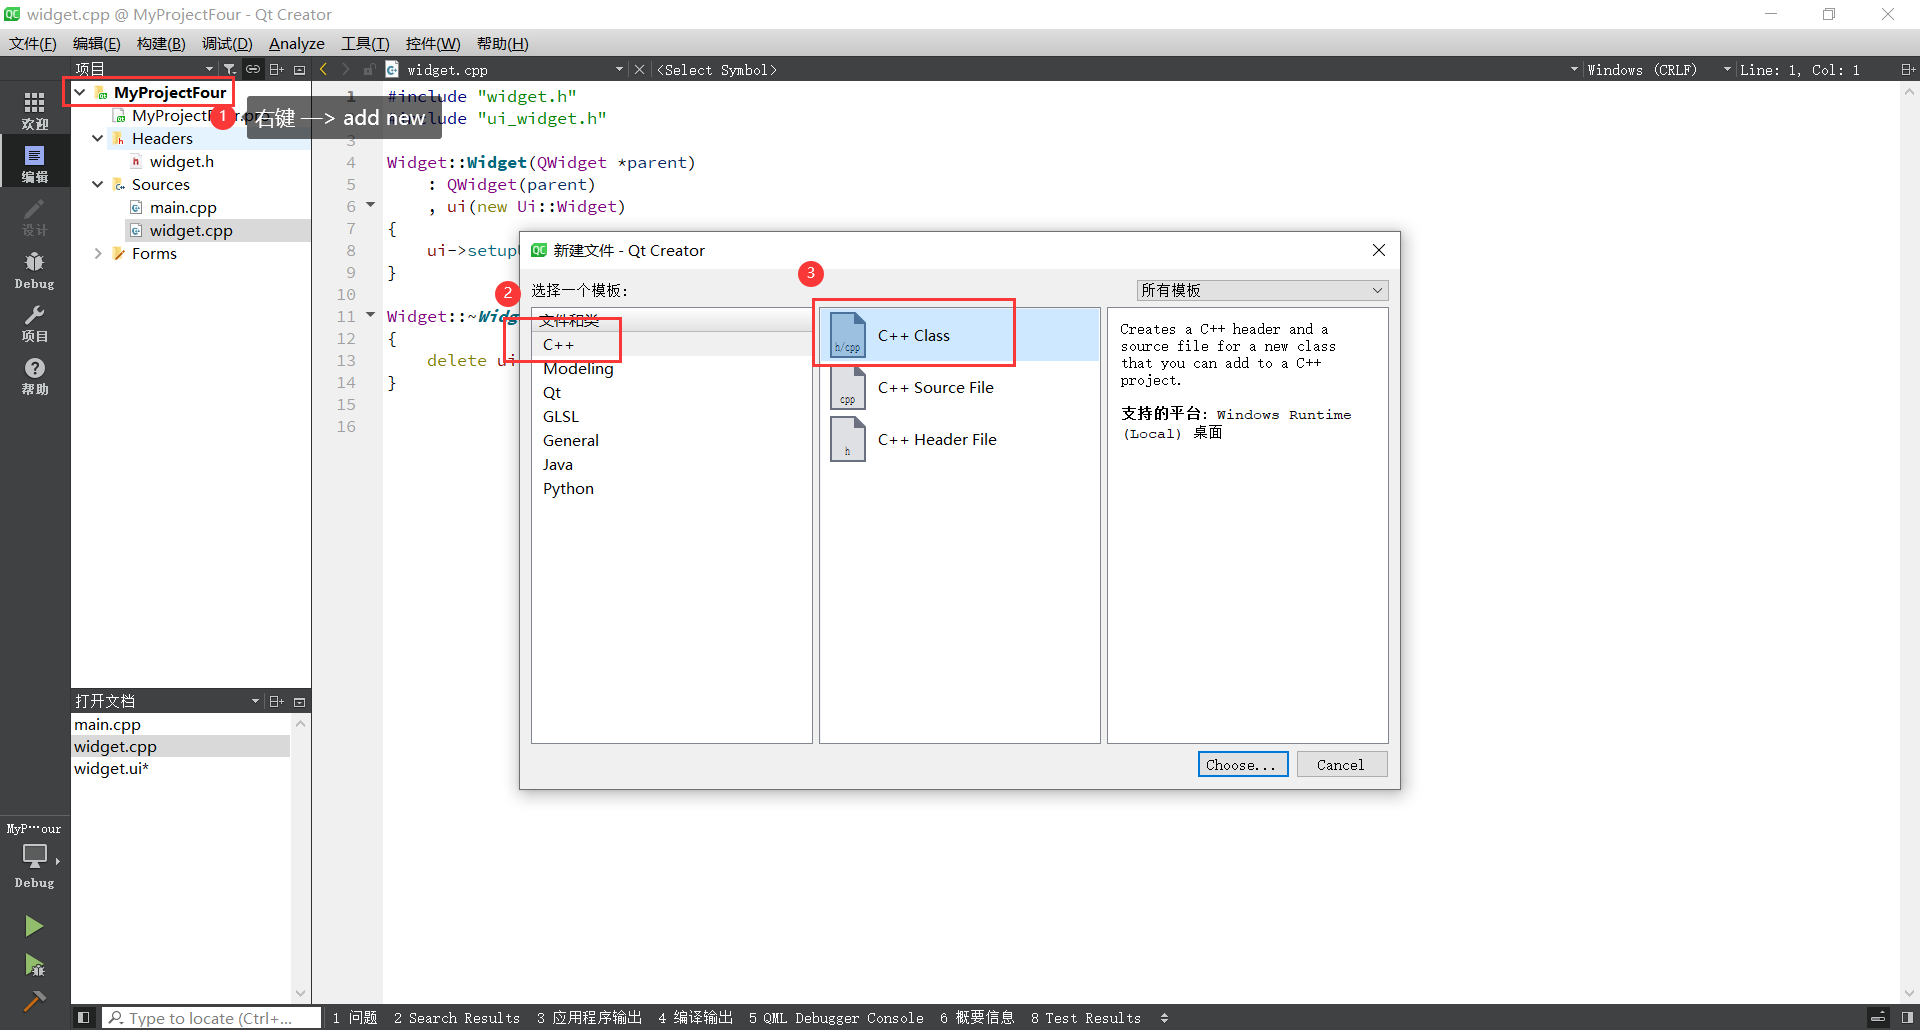Switch to Edit (编辑) mode
The image size is (1920, 1030).
[x=34, y=163]
